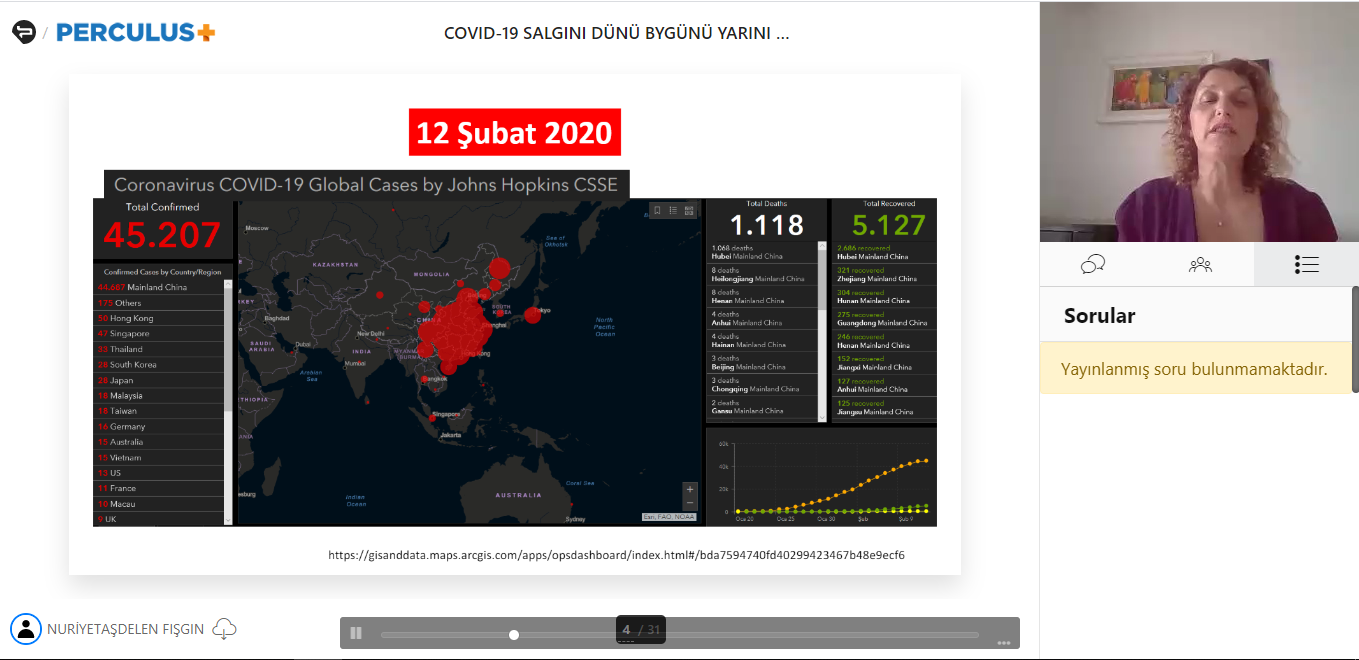Click the NURİYETAŞDELEN FIŞGIN user name
This screenshot has width=1359, height=660.
tap(125, 629)
